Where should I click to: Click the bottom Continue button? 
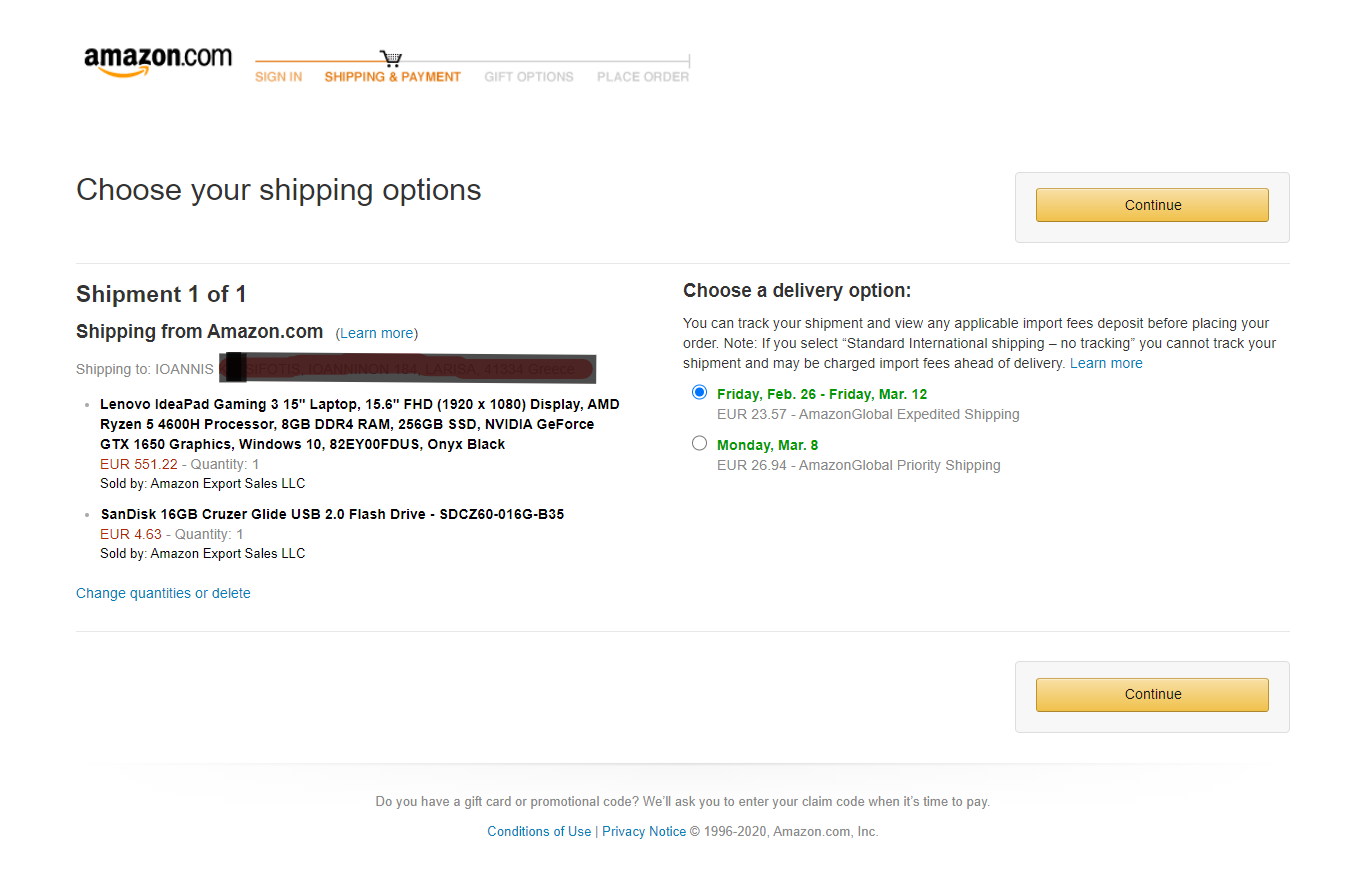point(1152,694)
